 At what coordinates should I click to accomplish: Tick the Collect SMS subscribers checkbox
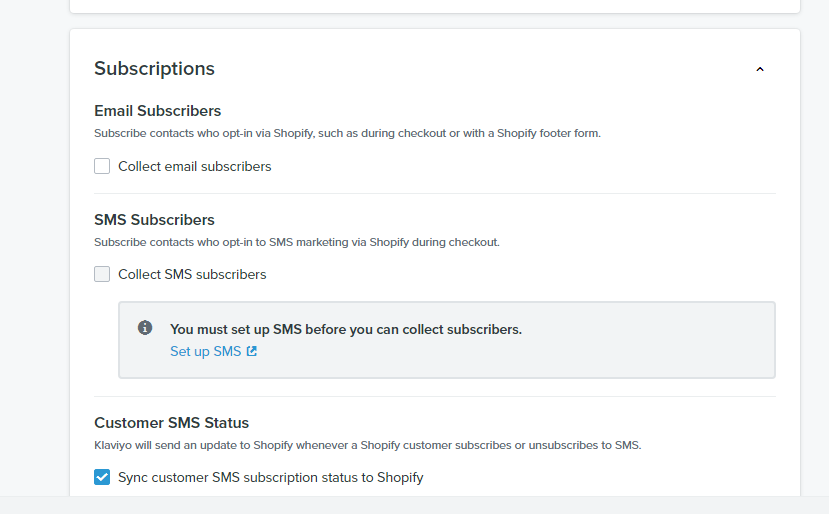[x=102, y=274]
